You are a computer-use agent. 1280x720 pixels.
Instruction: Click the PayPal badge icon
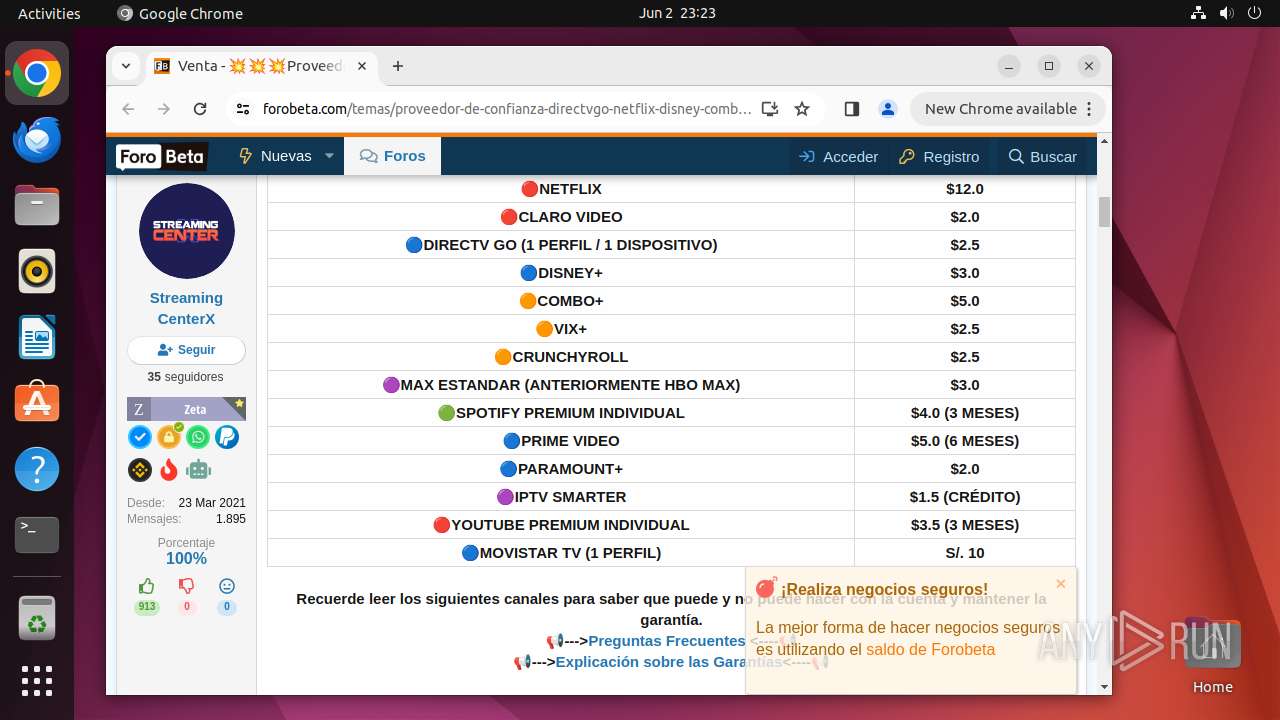point(227,437)
